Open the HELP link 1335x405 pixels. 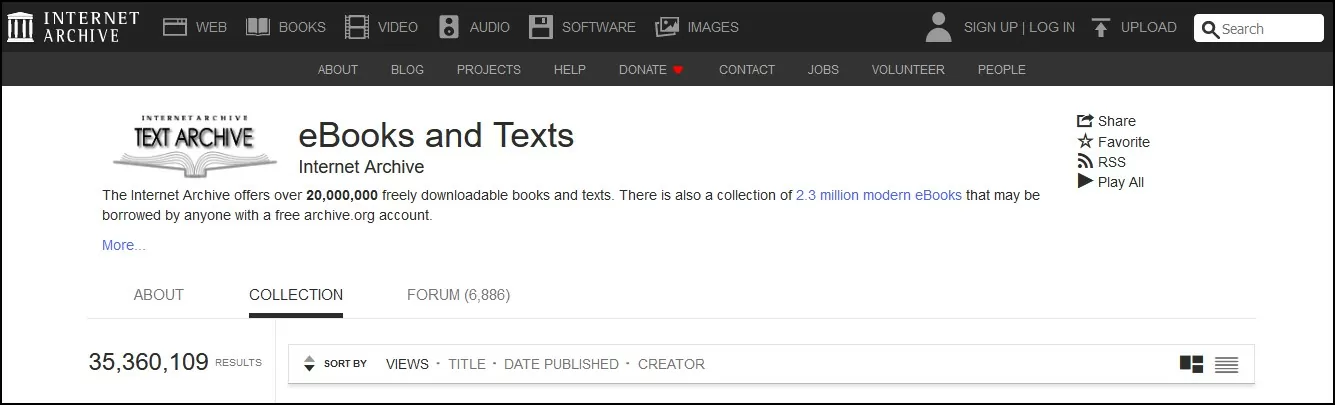pyautogui.click(x=570, y=70)
